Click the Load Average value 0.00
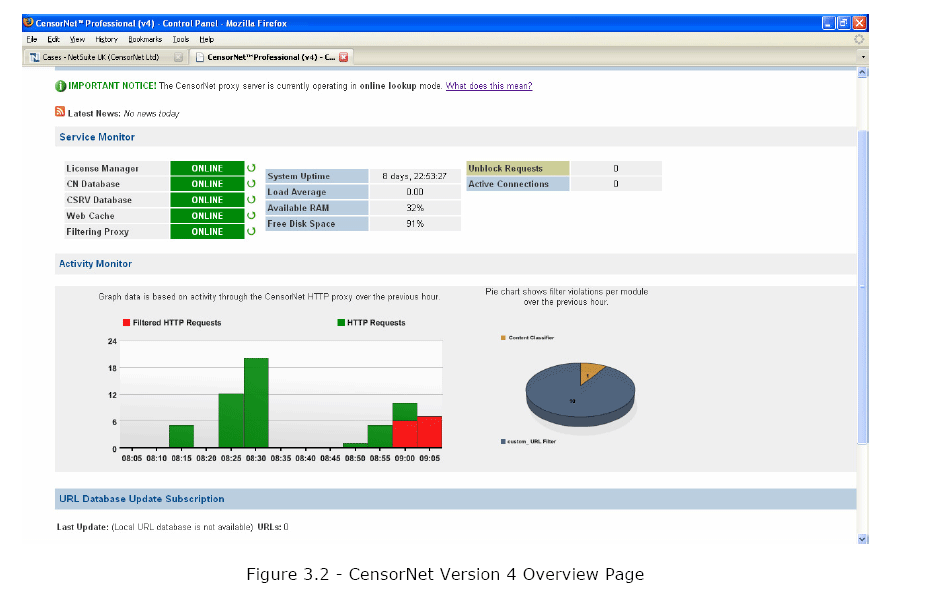This screenshot has height=616, width=928. tap(415, 192)
